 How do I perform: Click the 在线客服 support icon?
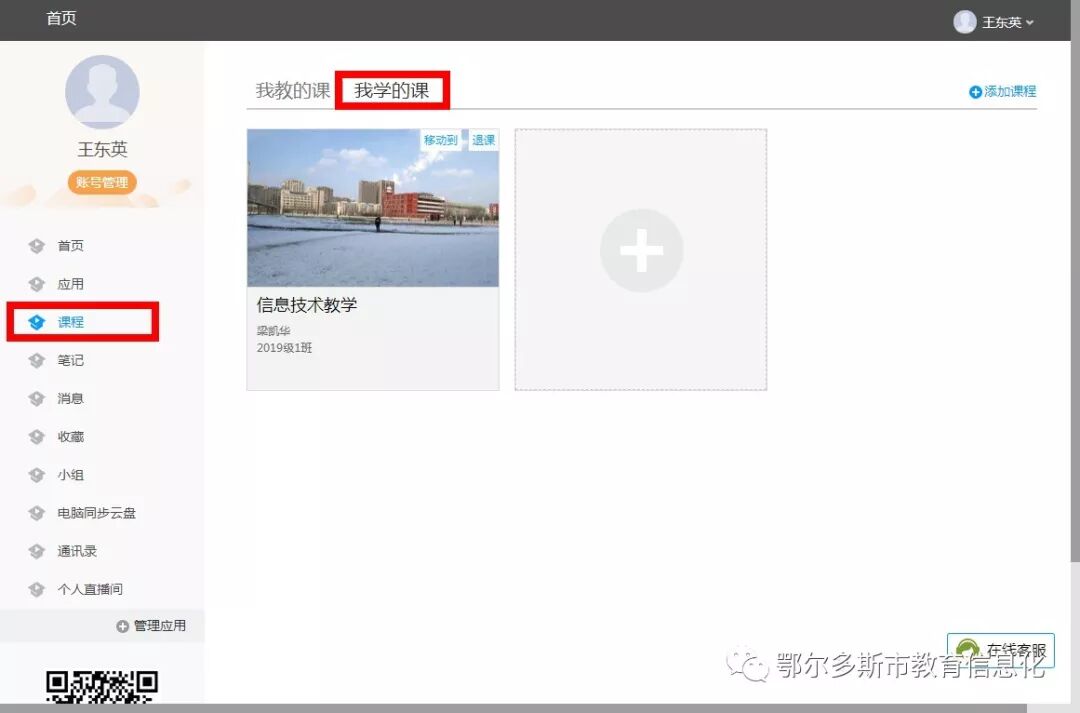tap(968, 648)
